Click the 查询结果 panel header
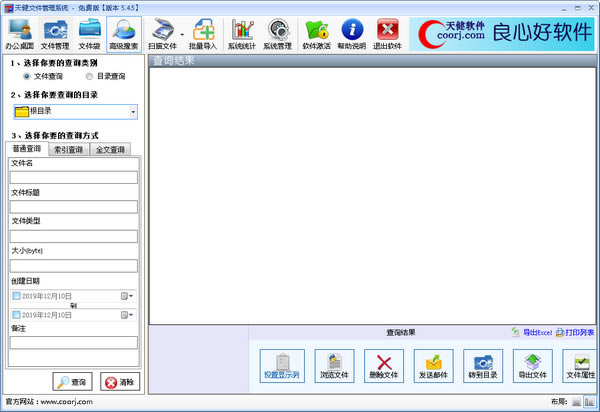 [372, 60]
